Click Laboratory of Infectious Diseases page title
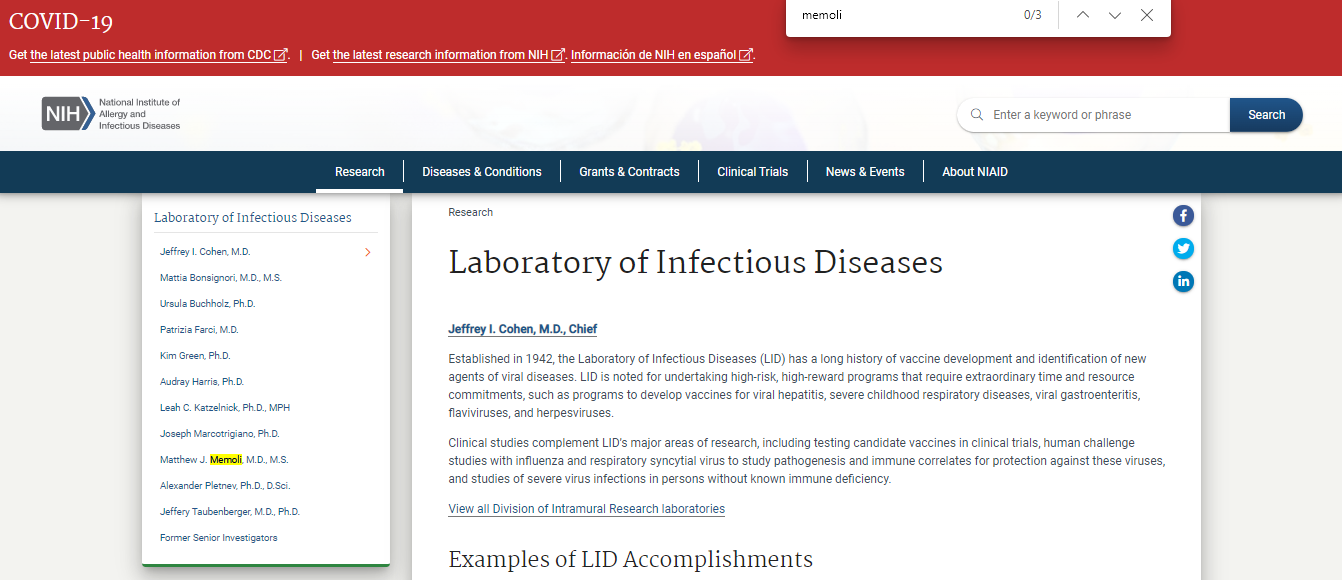The image size is (1342, 580). tap(695, 262)
